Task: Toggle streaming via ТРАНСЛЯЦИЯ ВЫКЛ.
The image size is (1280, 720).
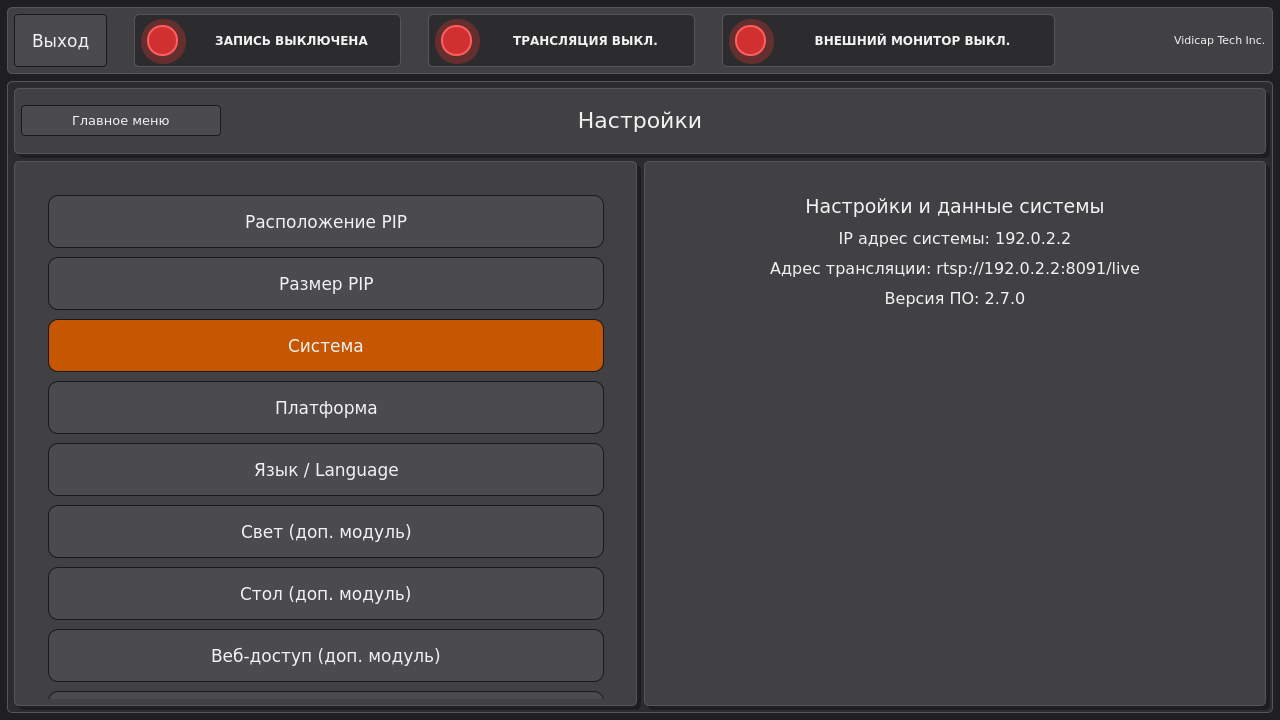Action: [561, 41]
